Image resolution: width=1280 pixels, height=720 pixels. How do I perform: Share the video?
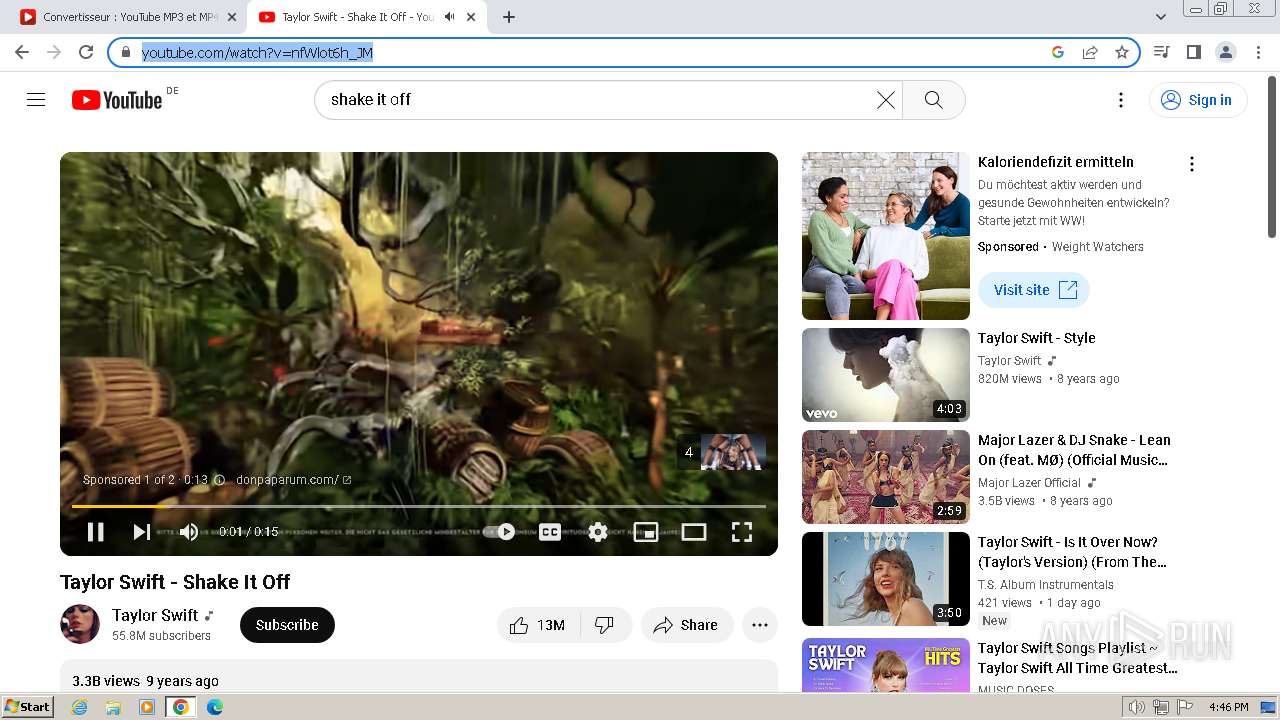tap(687, 625)
